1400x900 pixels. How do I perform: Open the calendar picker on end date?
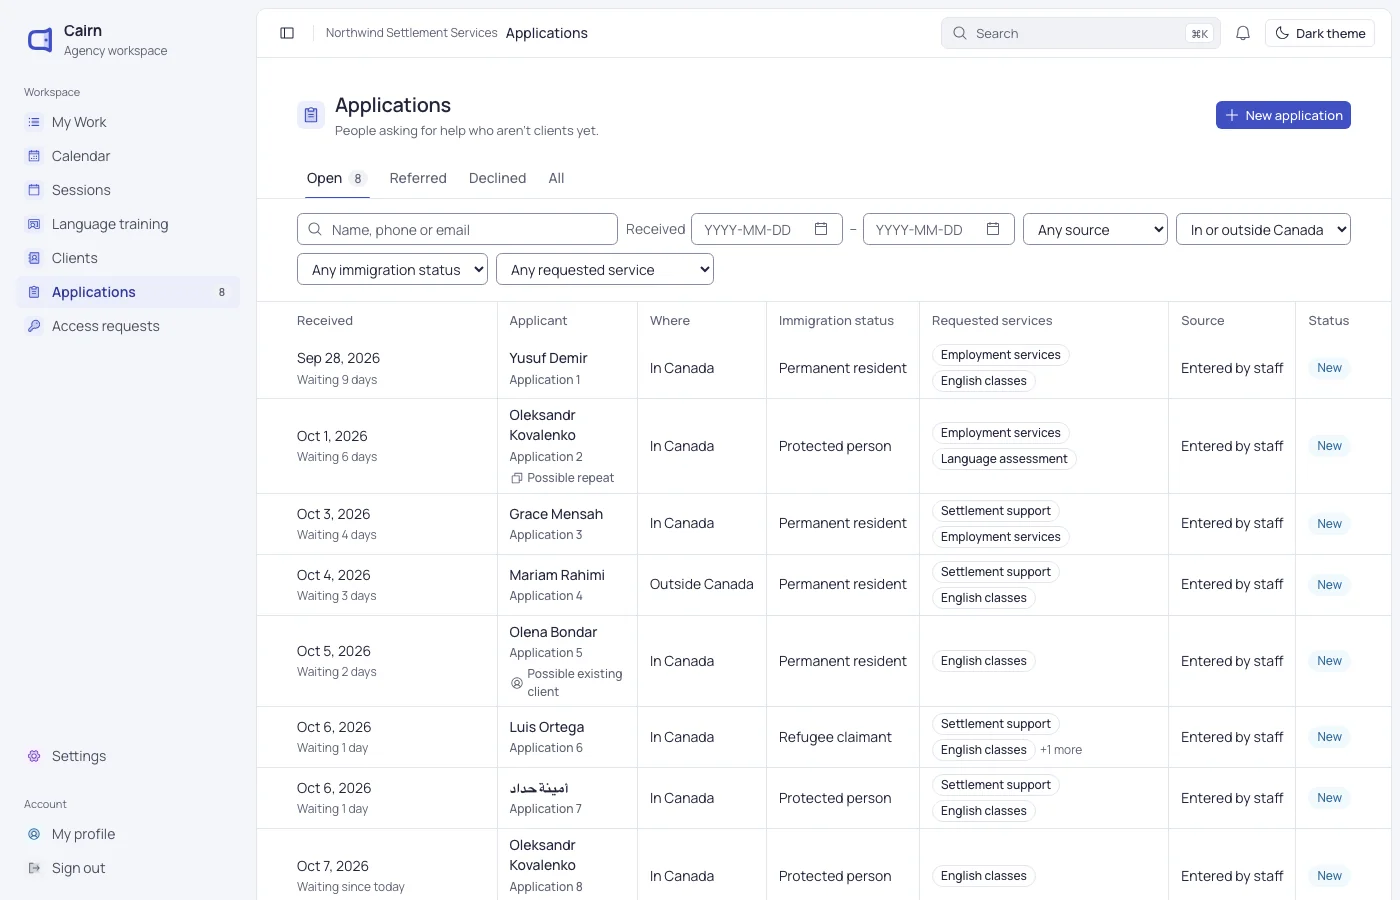point(993,229)
